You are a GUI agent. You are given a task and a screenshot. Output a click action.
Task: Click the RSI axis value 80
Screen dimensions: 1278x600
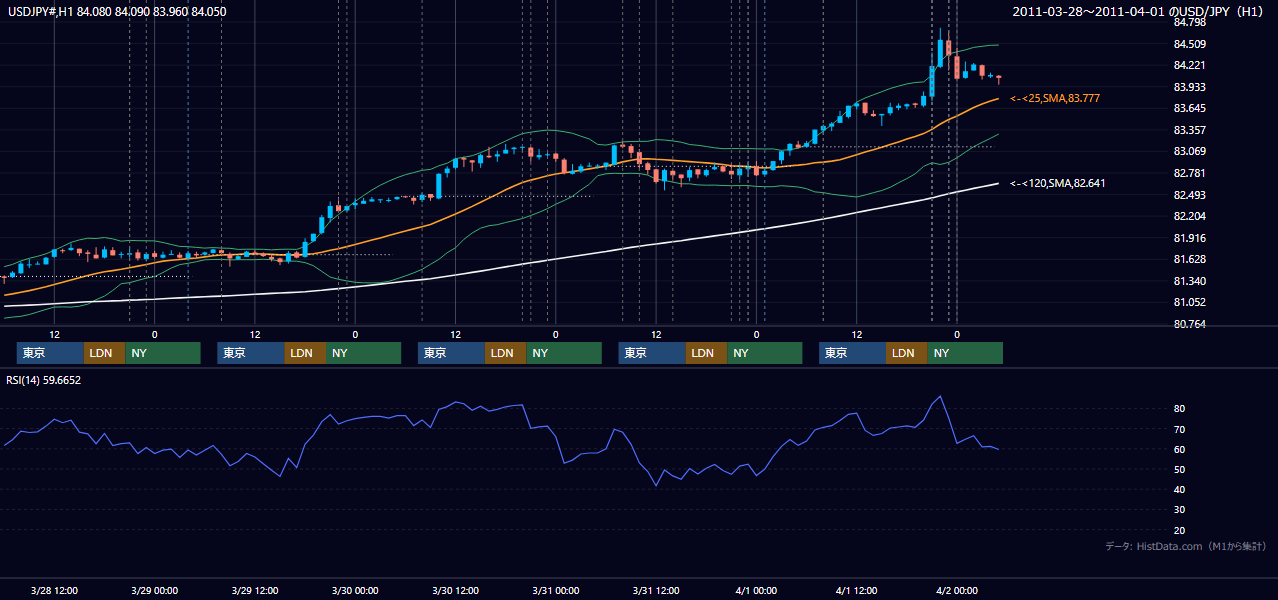point(1179,409)
